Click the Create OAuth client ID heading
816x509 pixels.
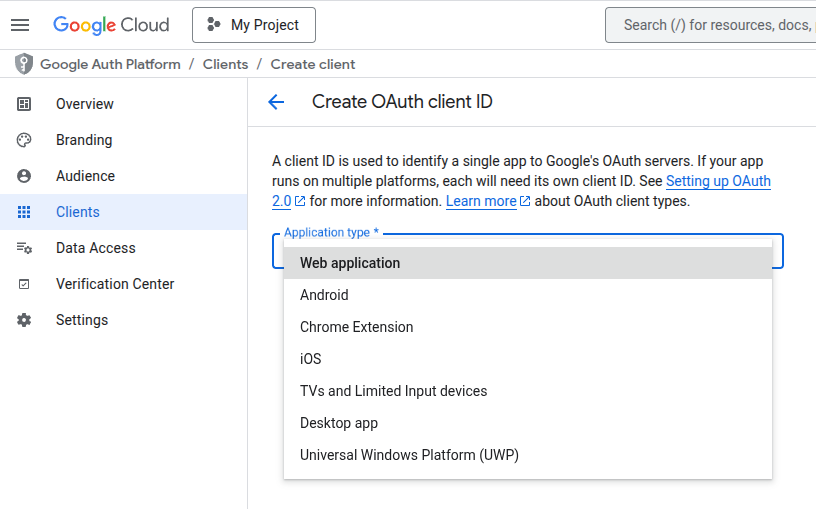pos(402,102)
